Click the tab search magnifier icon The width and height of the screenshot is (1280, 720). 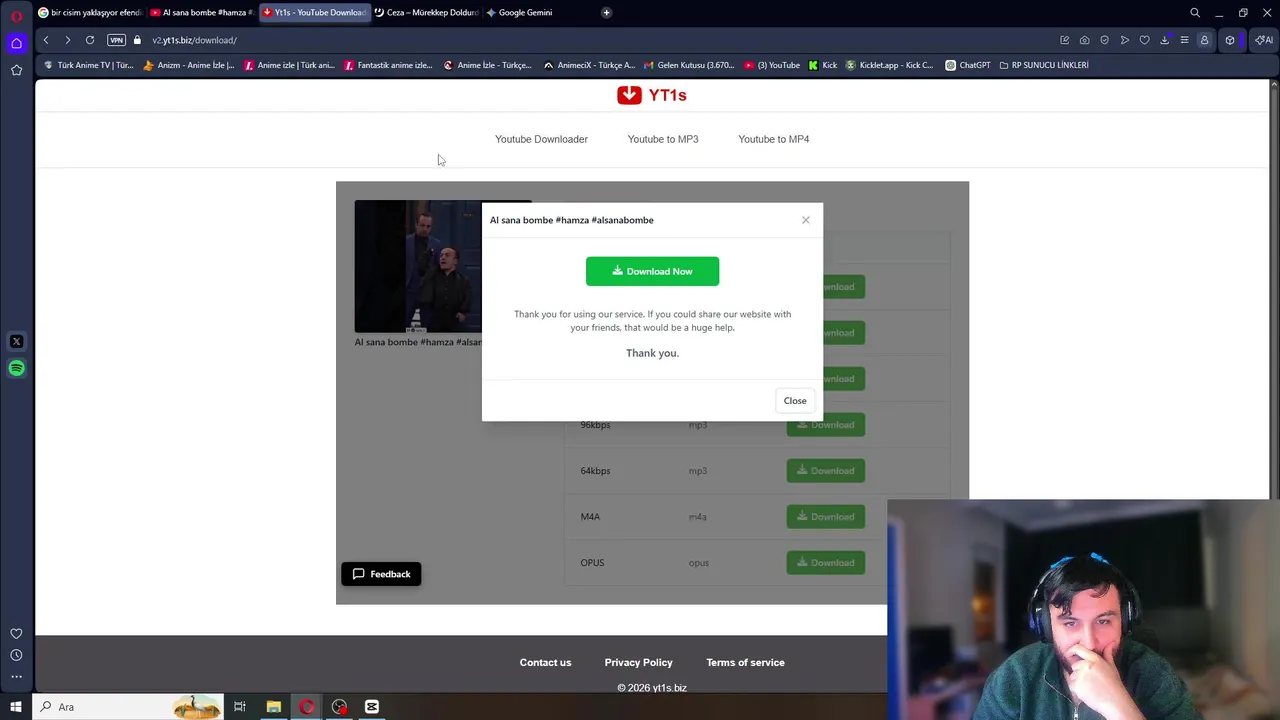click(x=1195, y=13)
